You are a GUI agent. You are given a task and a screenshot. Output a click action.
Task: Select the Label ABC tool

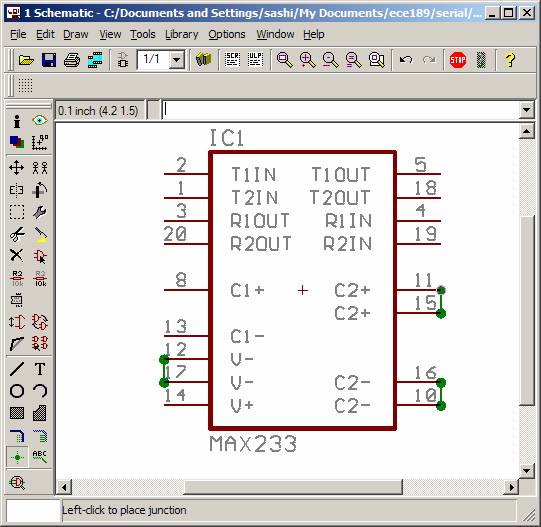coord(40,457)
